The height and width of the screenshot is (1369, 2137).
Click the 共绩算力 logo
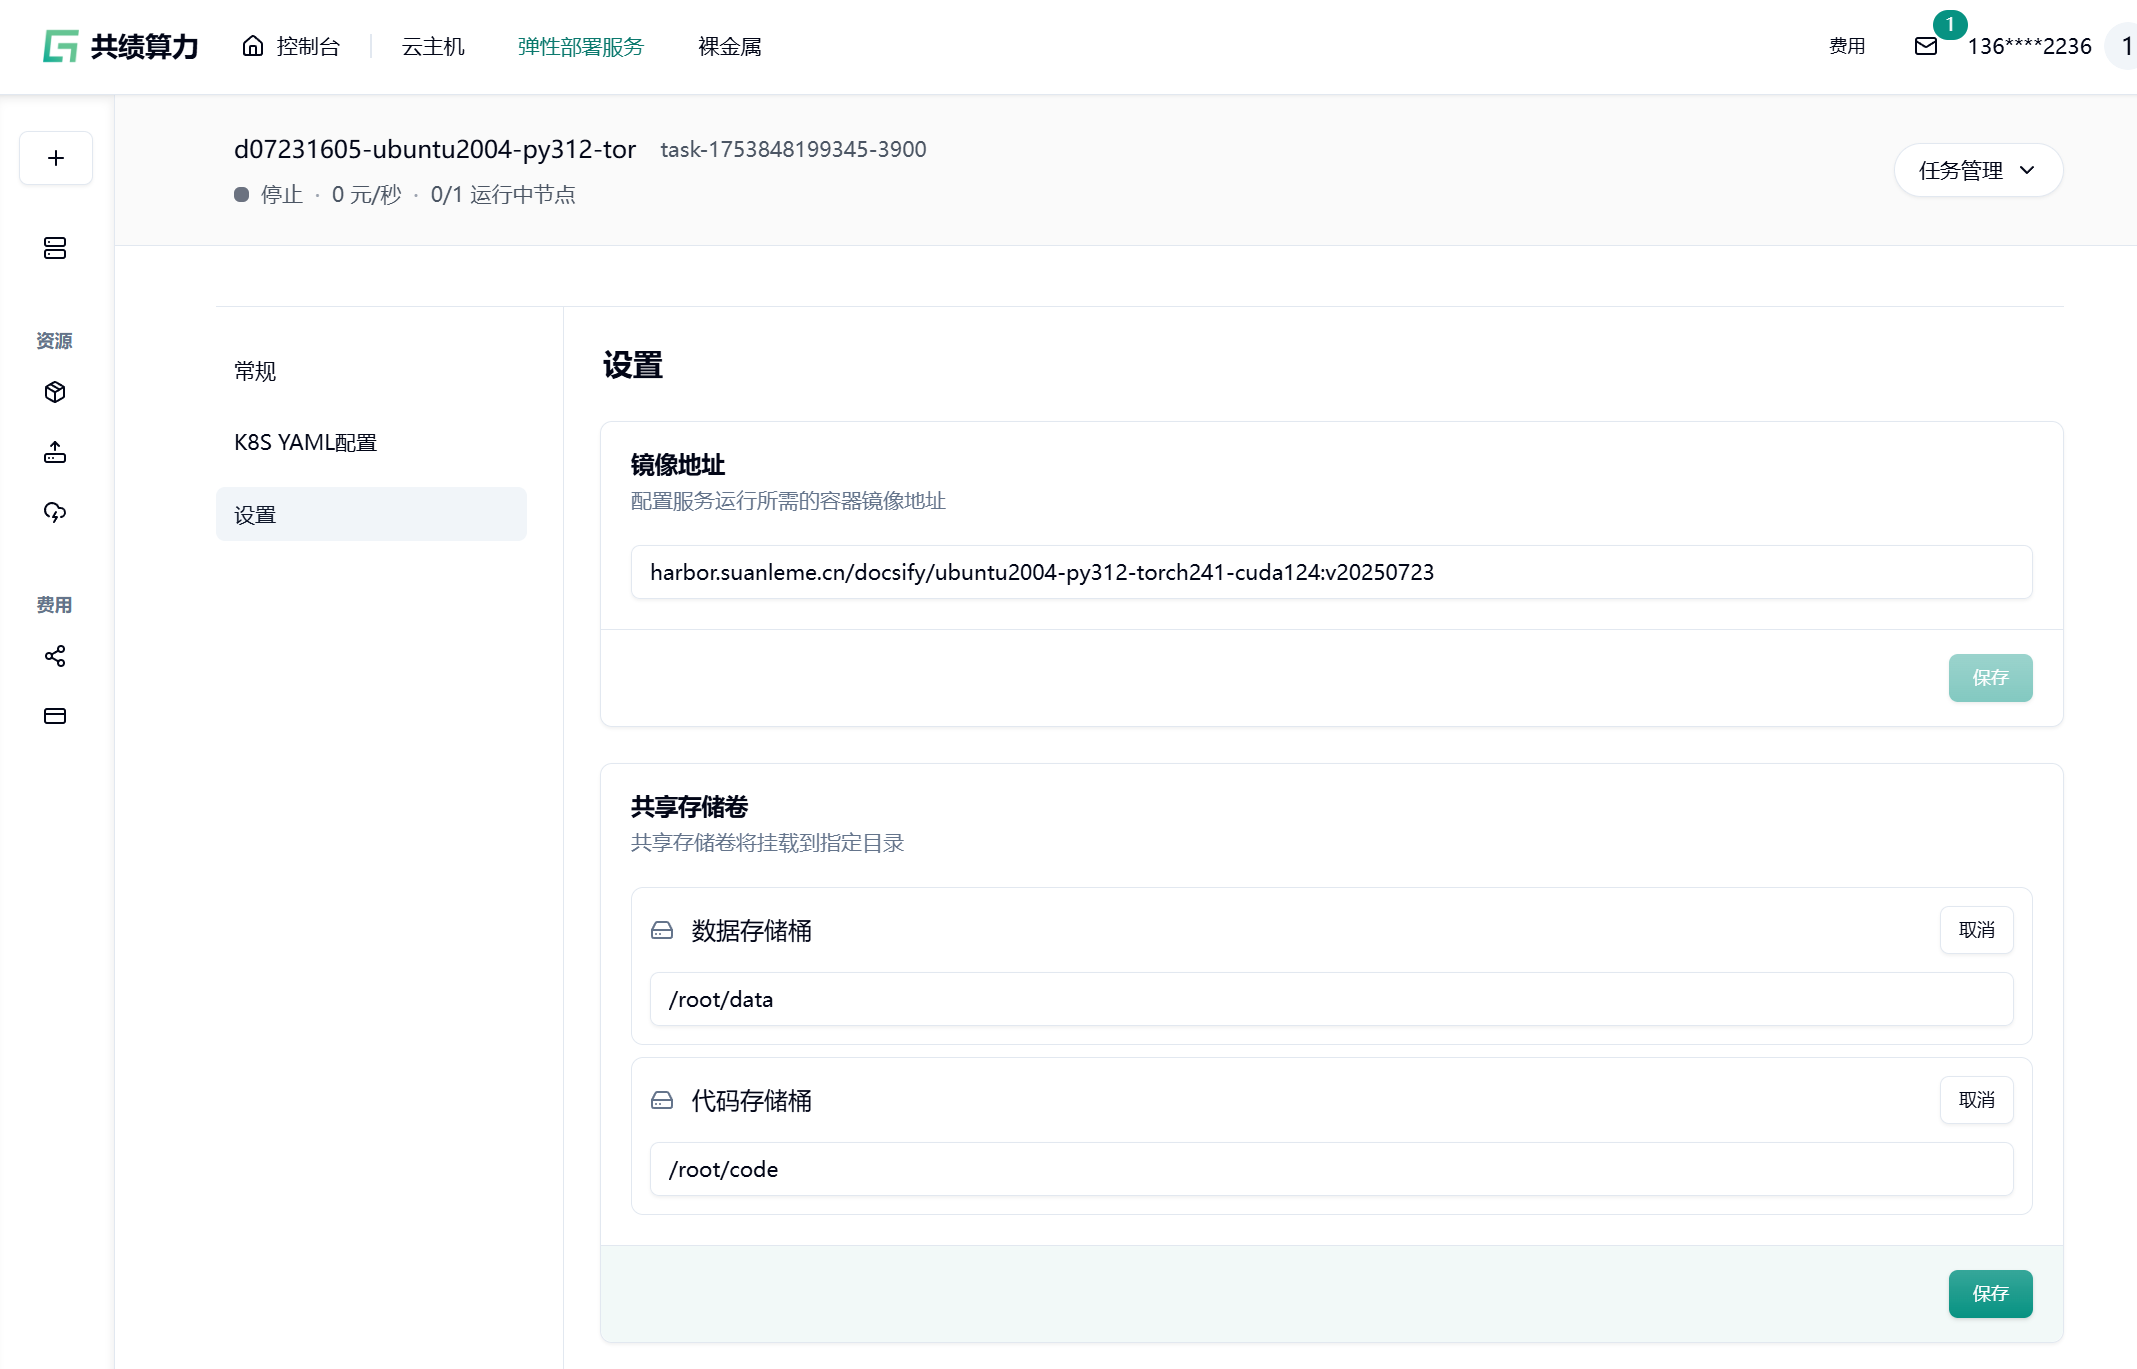point(121,46)
